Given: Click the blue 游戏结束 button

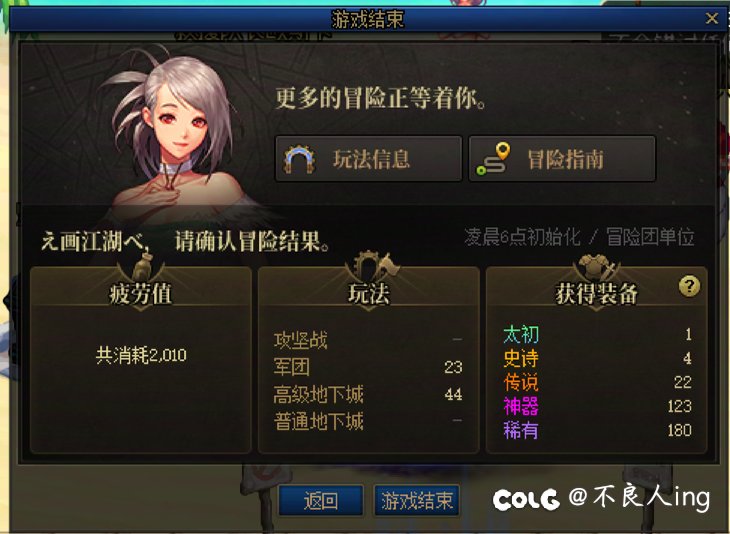Looking at the screenshot, I should click(417, 500).
